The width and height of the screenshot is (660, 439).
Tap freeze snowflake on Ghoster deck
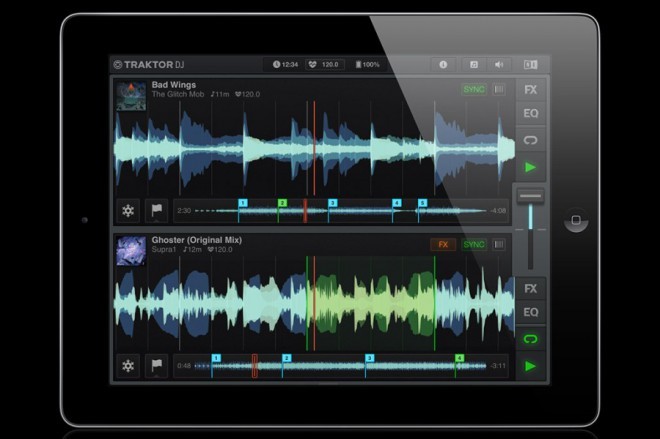coord(128,366)
